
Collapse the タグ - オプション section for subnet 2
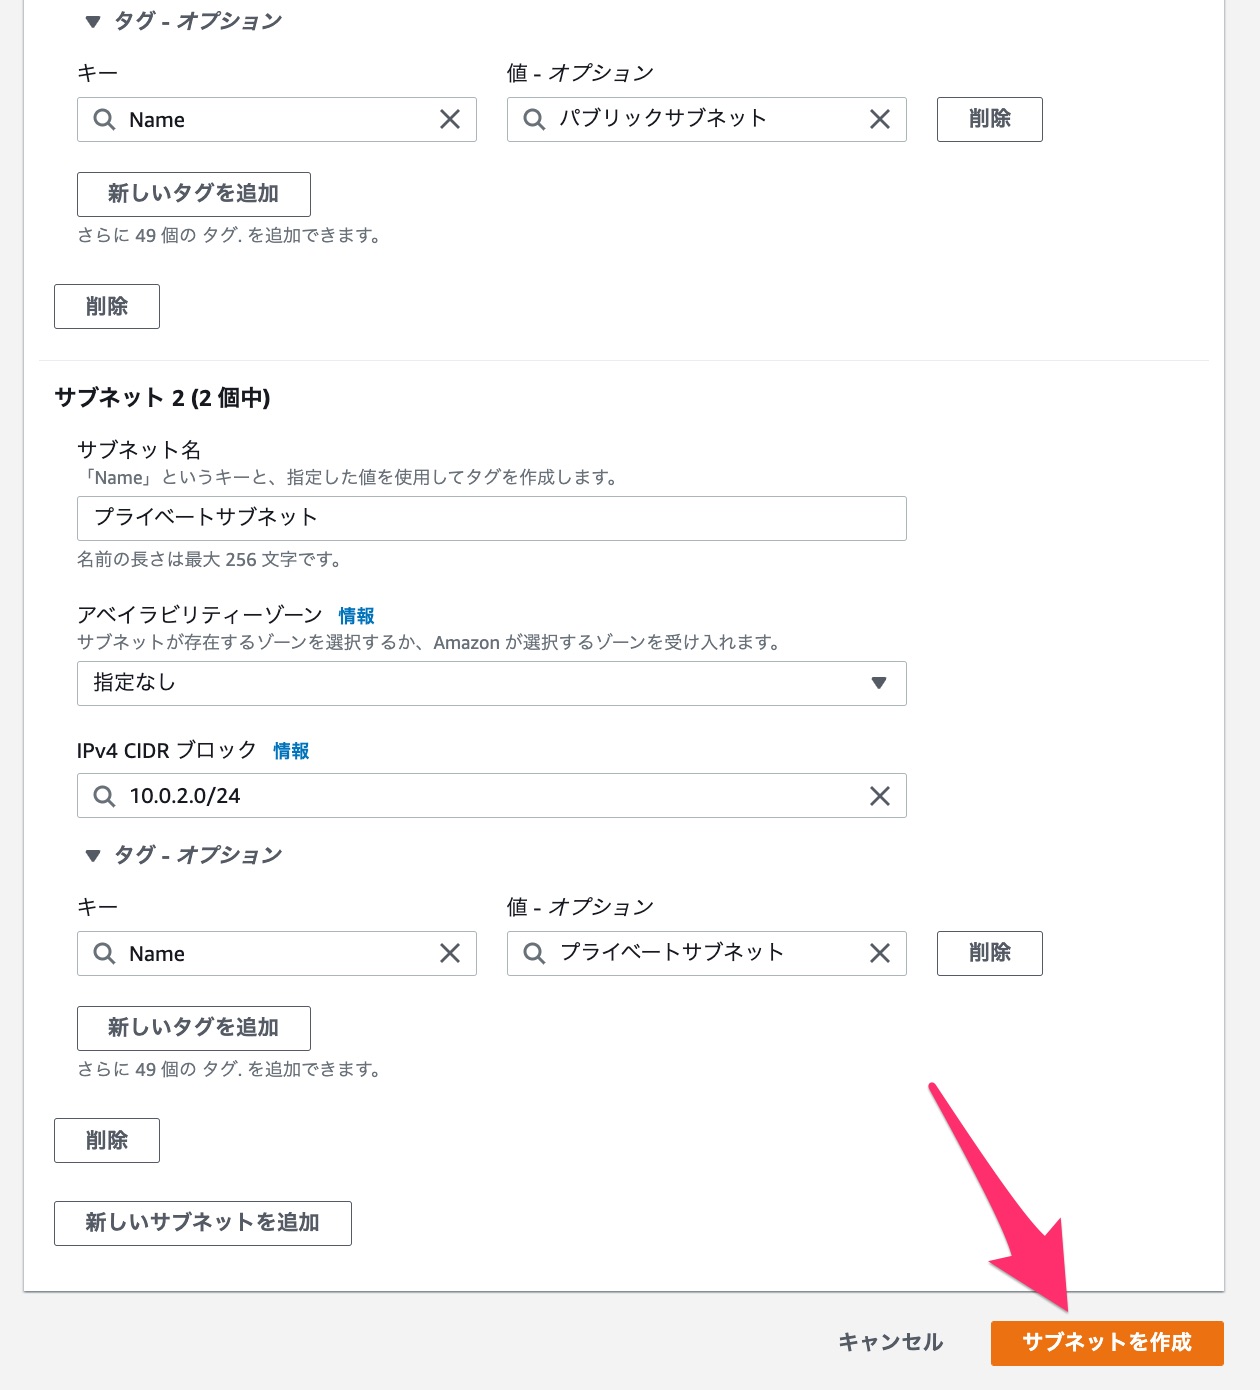[91, 856]
